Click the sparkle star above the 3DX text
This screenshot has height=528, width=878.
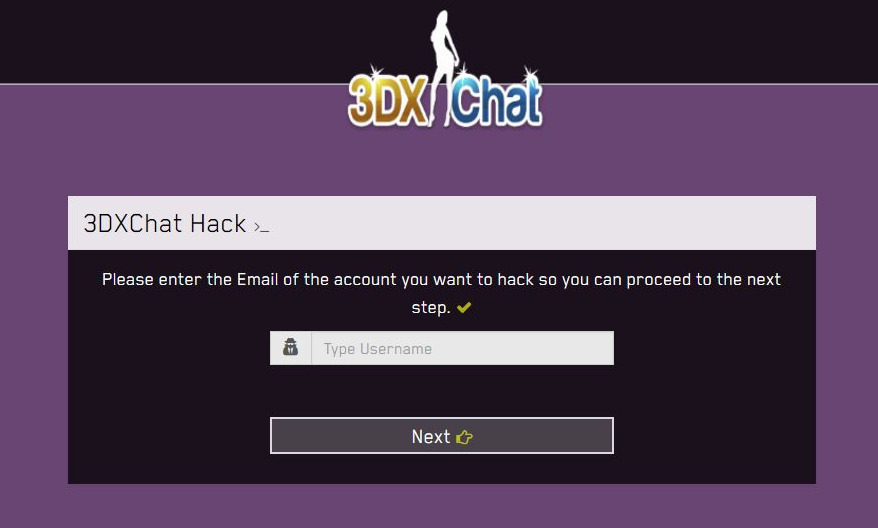tap(374, 73)
